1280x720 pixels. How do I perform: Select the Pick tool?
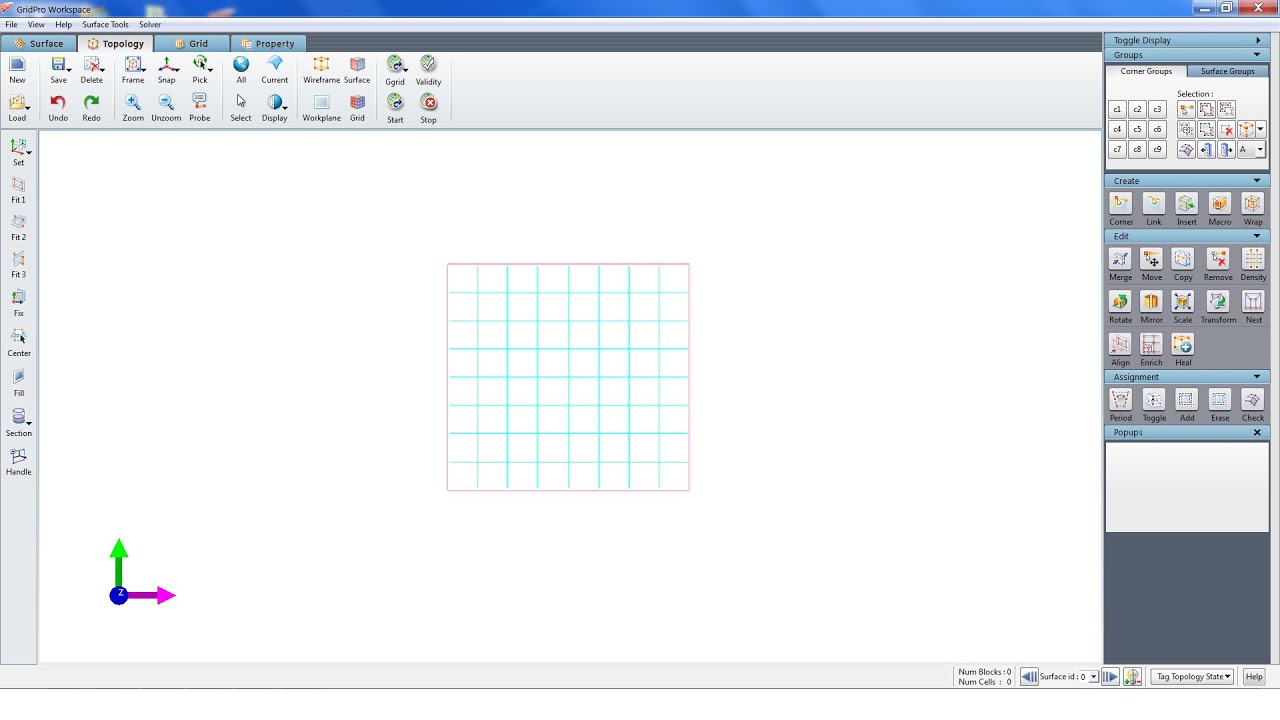[x=200, y=65]
